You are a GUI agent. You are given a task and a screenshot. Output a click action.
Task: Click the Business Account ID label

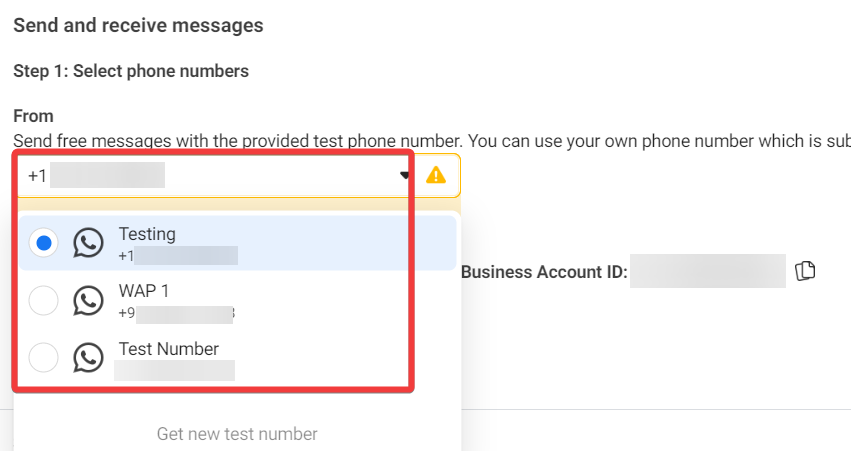click(544, 271)
